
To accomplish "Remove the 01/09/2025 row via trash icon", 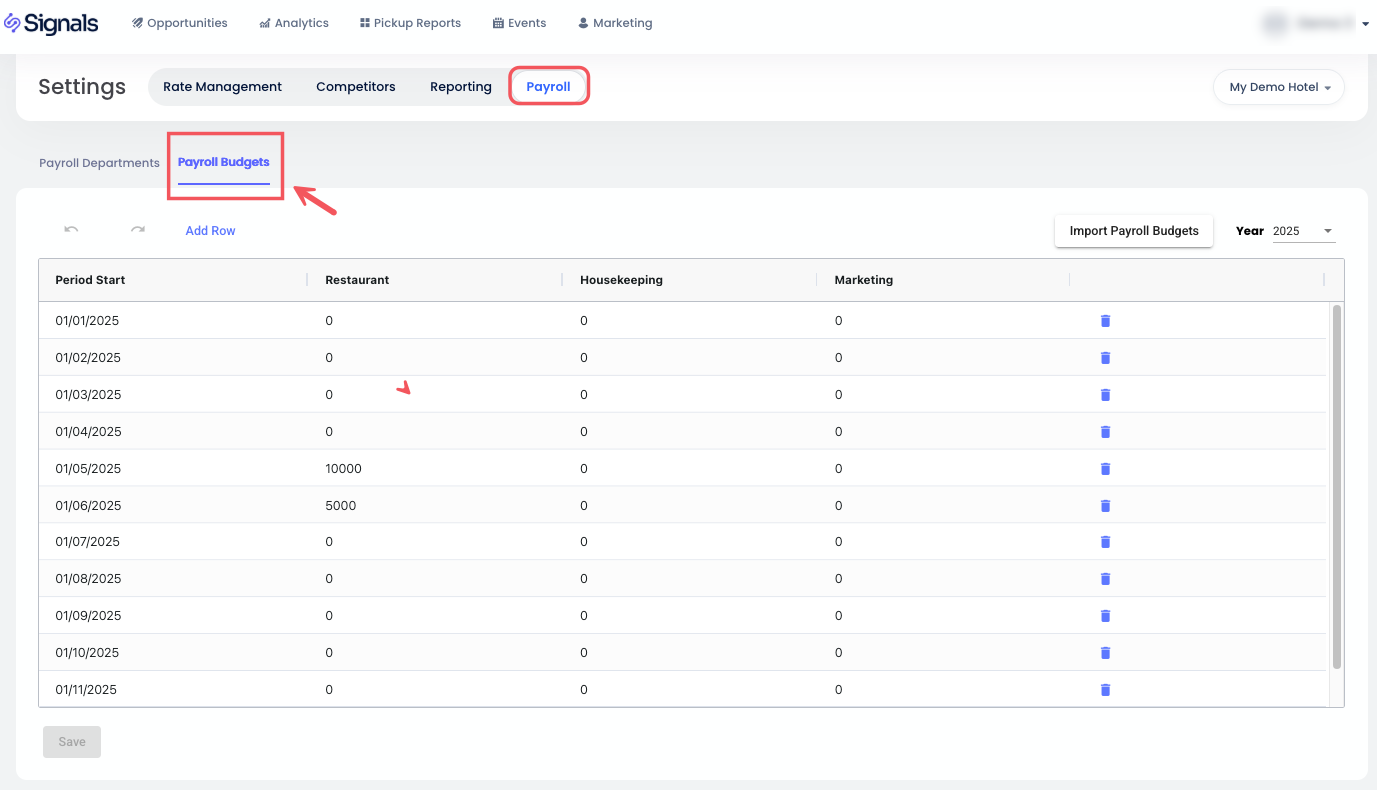I will (x=1105, y=616).
